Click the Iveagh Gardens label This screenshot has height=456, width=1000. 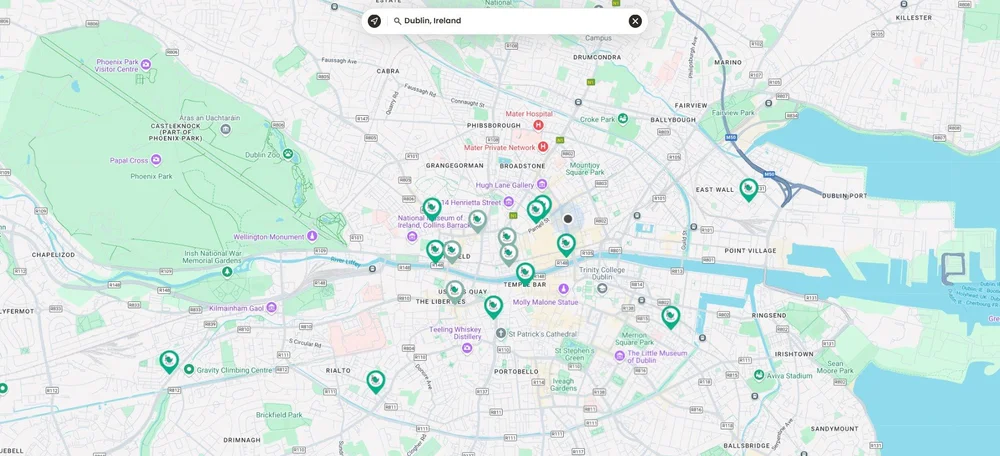pos(562,385)
